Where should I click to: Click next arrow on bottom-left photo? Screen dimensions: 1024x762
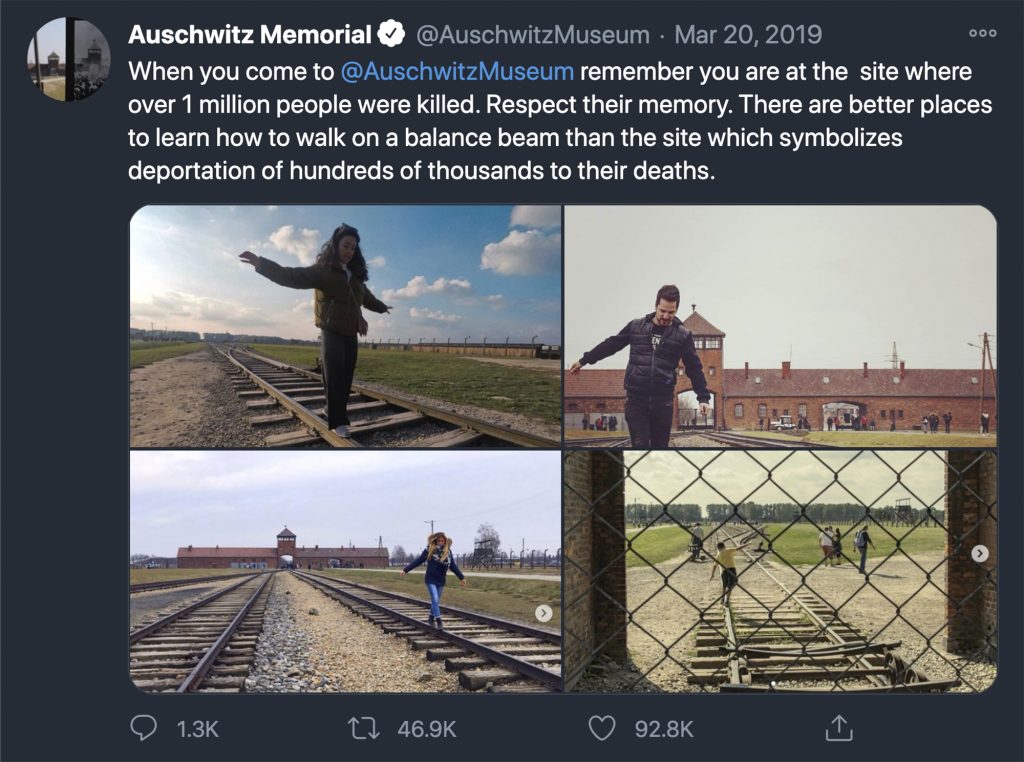pyautogui.click(x=543, y=613)
